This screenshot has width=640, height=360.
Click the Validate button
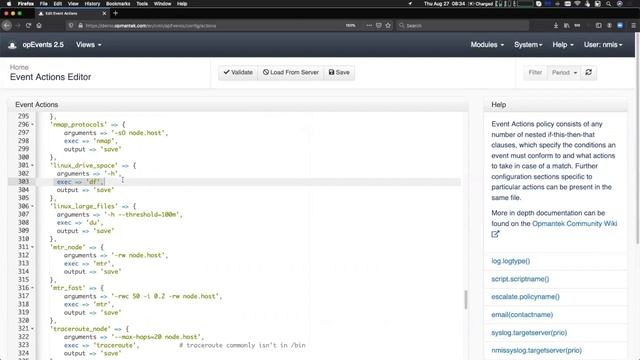coord(238,72)
